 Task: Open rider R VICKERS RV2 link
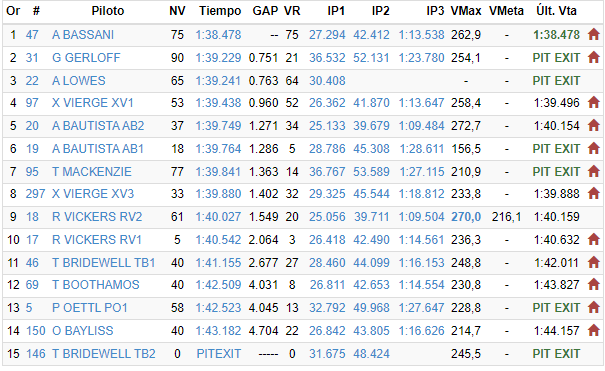(x=97, y=217)
